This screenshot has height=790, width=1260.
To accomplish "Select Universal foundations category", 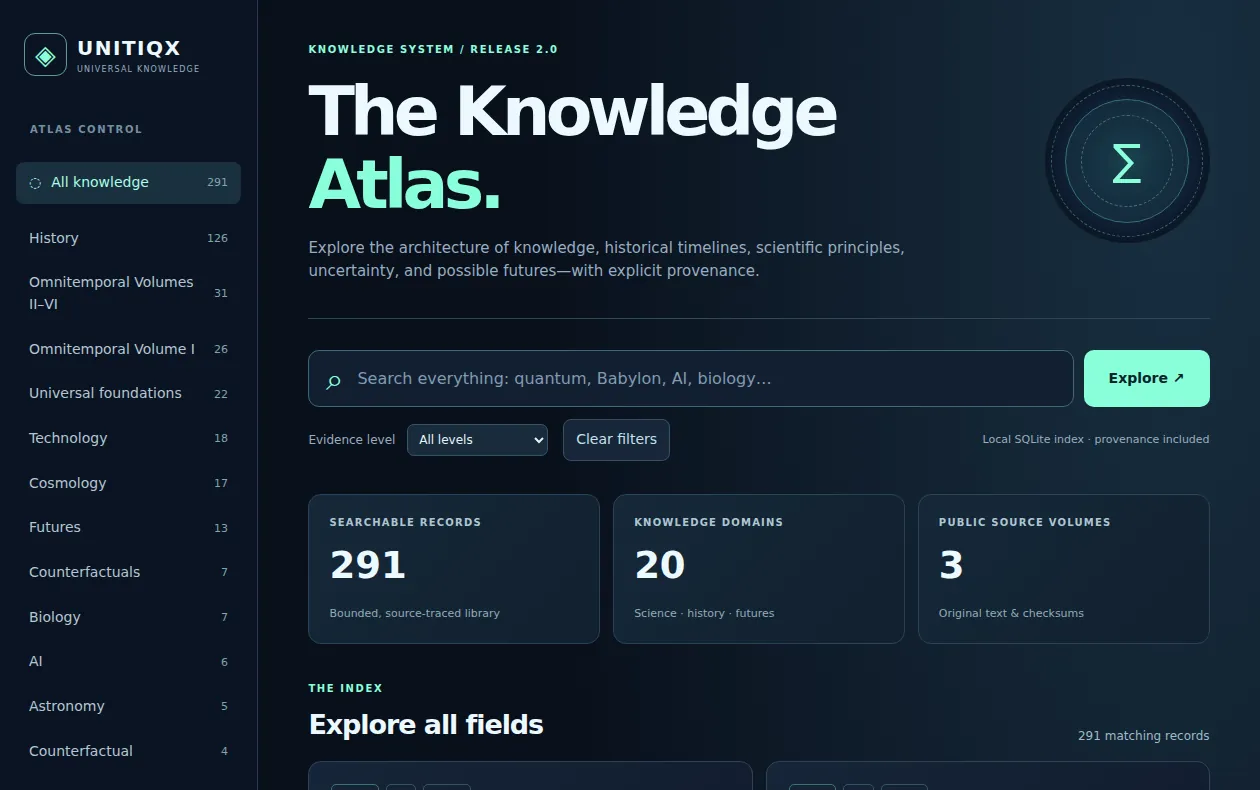I will tap(128, 393).
